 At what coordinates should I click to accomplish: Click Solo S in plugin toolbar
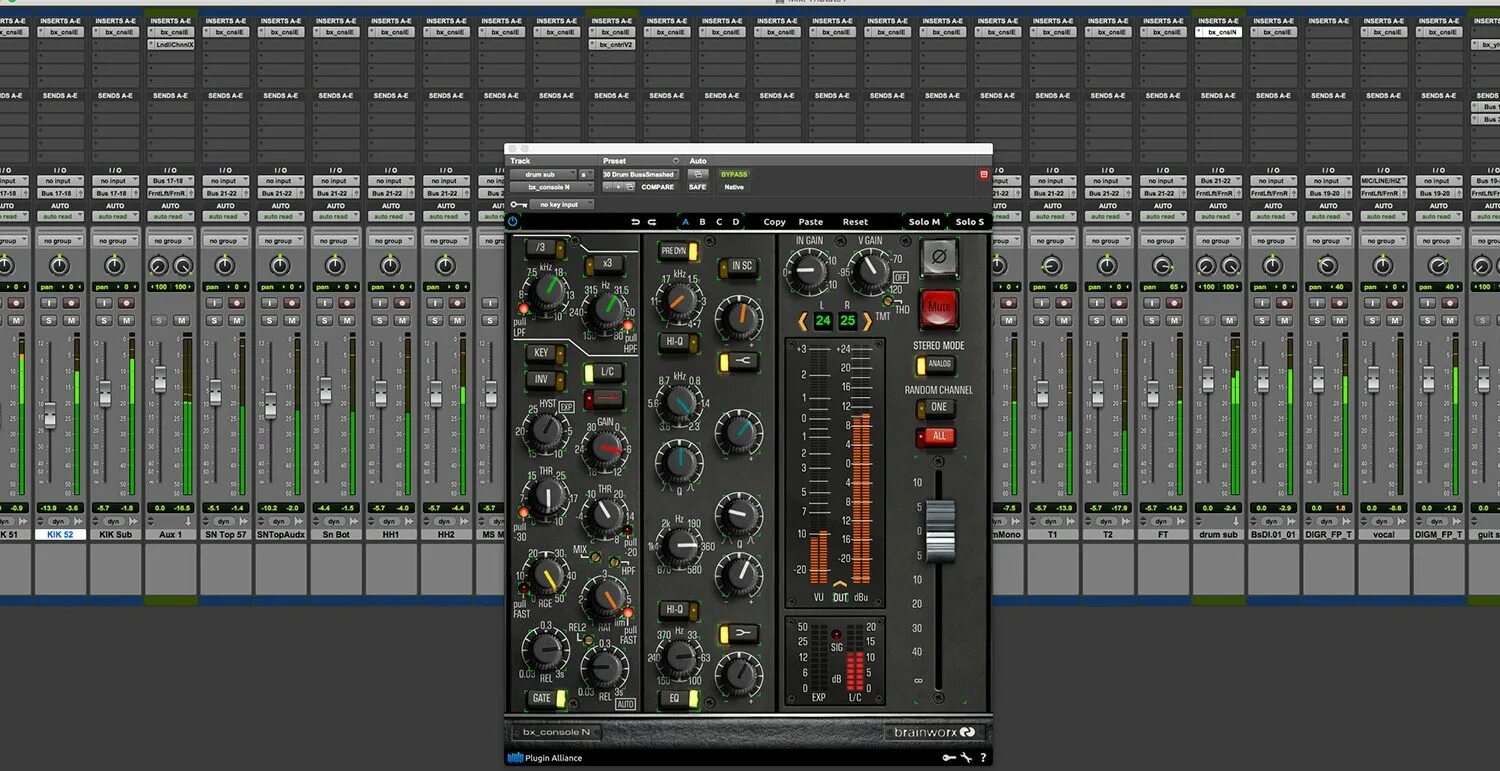970,222
